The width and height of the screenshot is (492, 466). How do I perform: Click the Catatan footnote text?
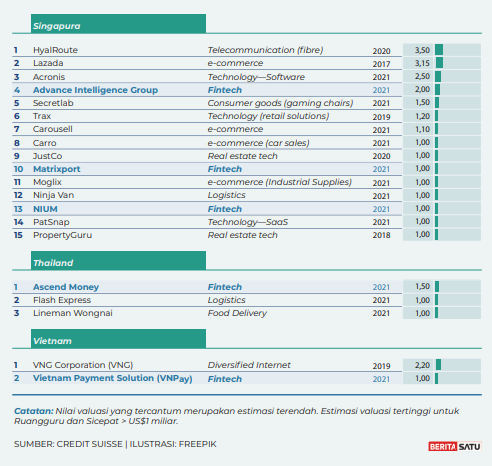point(237,416)
